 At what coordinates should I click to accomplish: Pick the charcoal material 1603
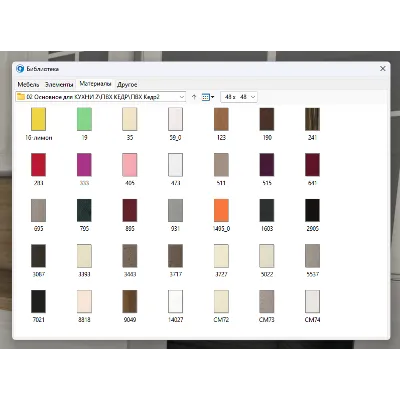(267, 210)
